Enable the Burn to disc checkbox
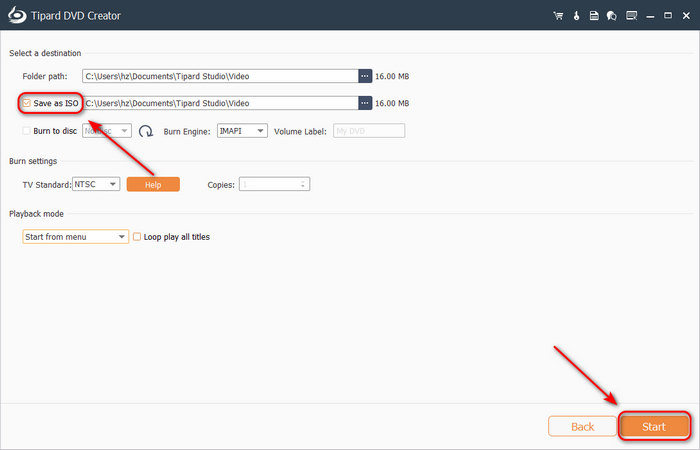This screenshot has width=700, height=450. (26, 131)
